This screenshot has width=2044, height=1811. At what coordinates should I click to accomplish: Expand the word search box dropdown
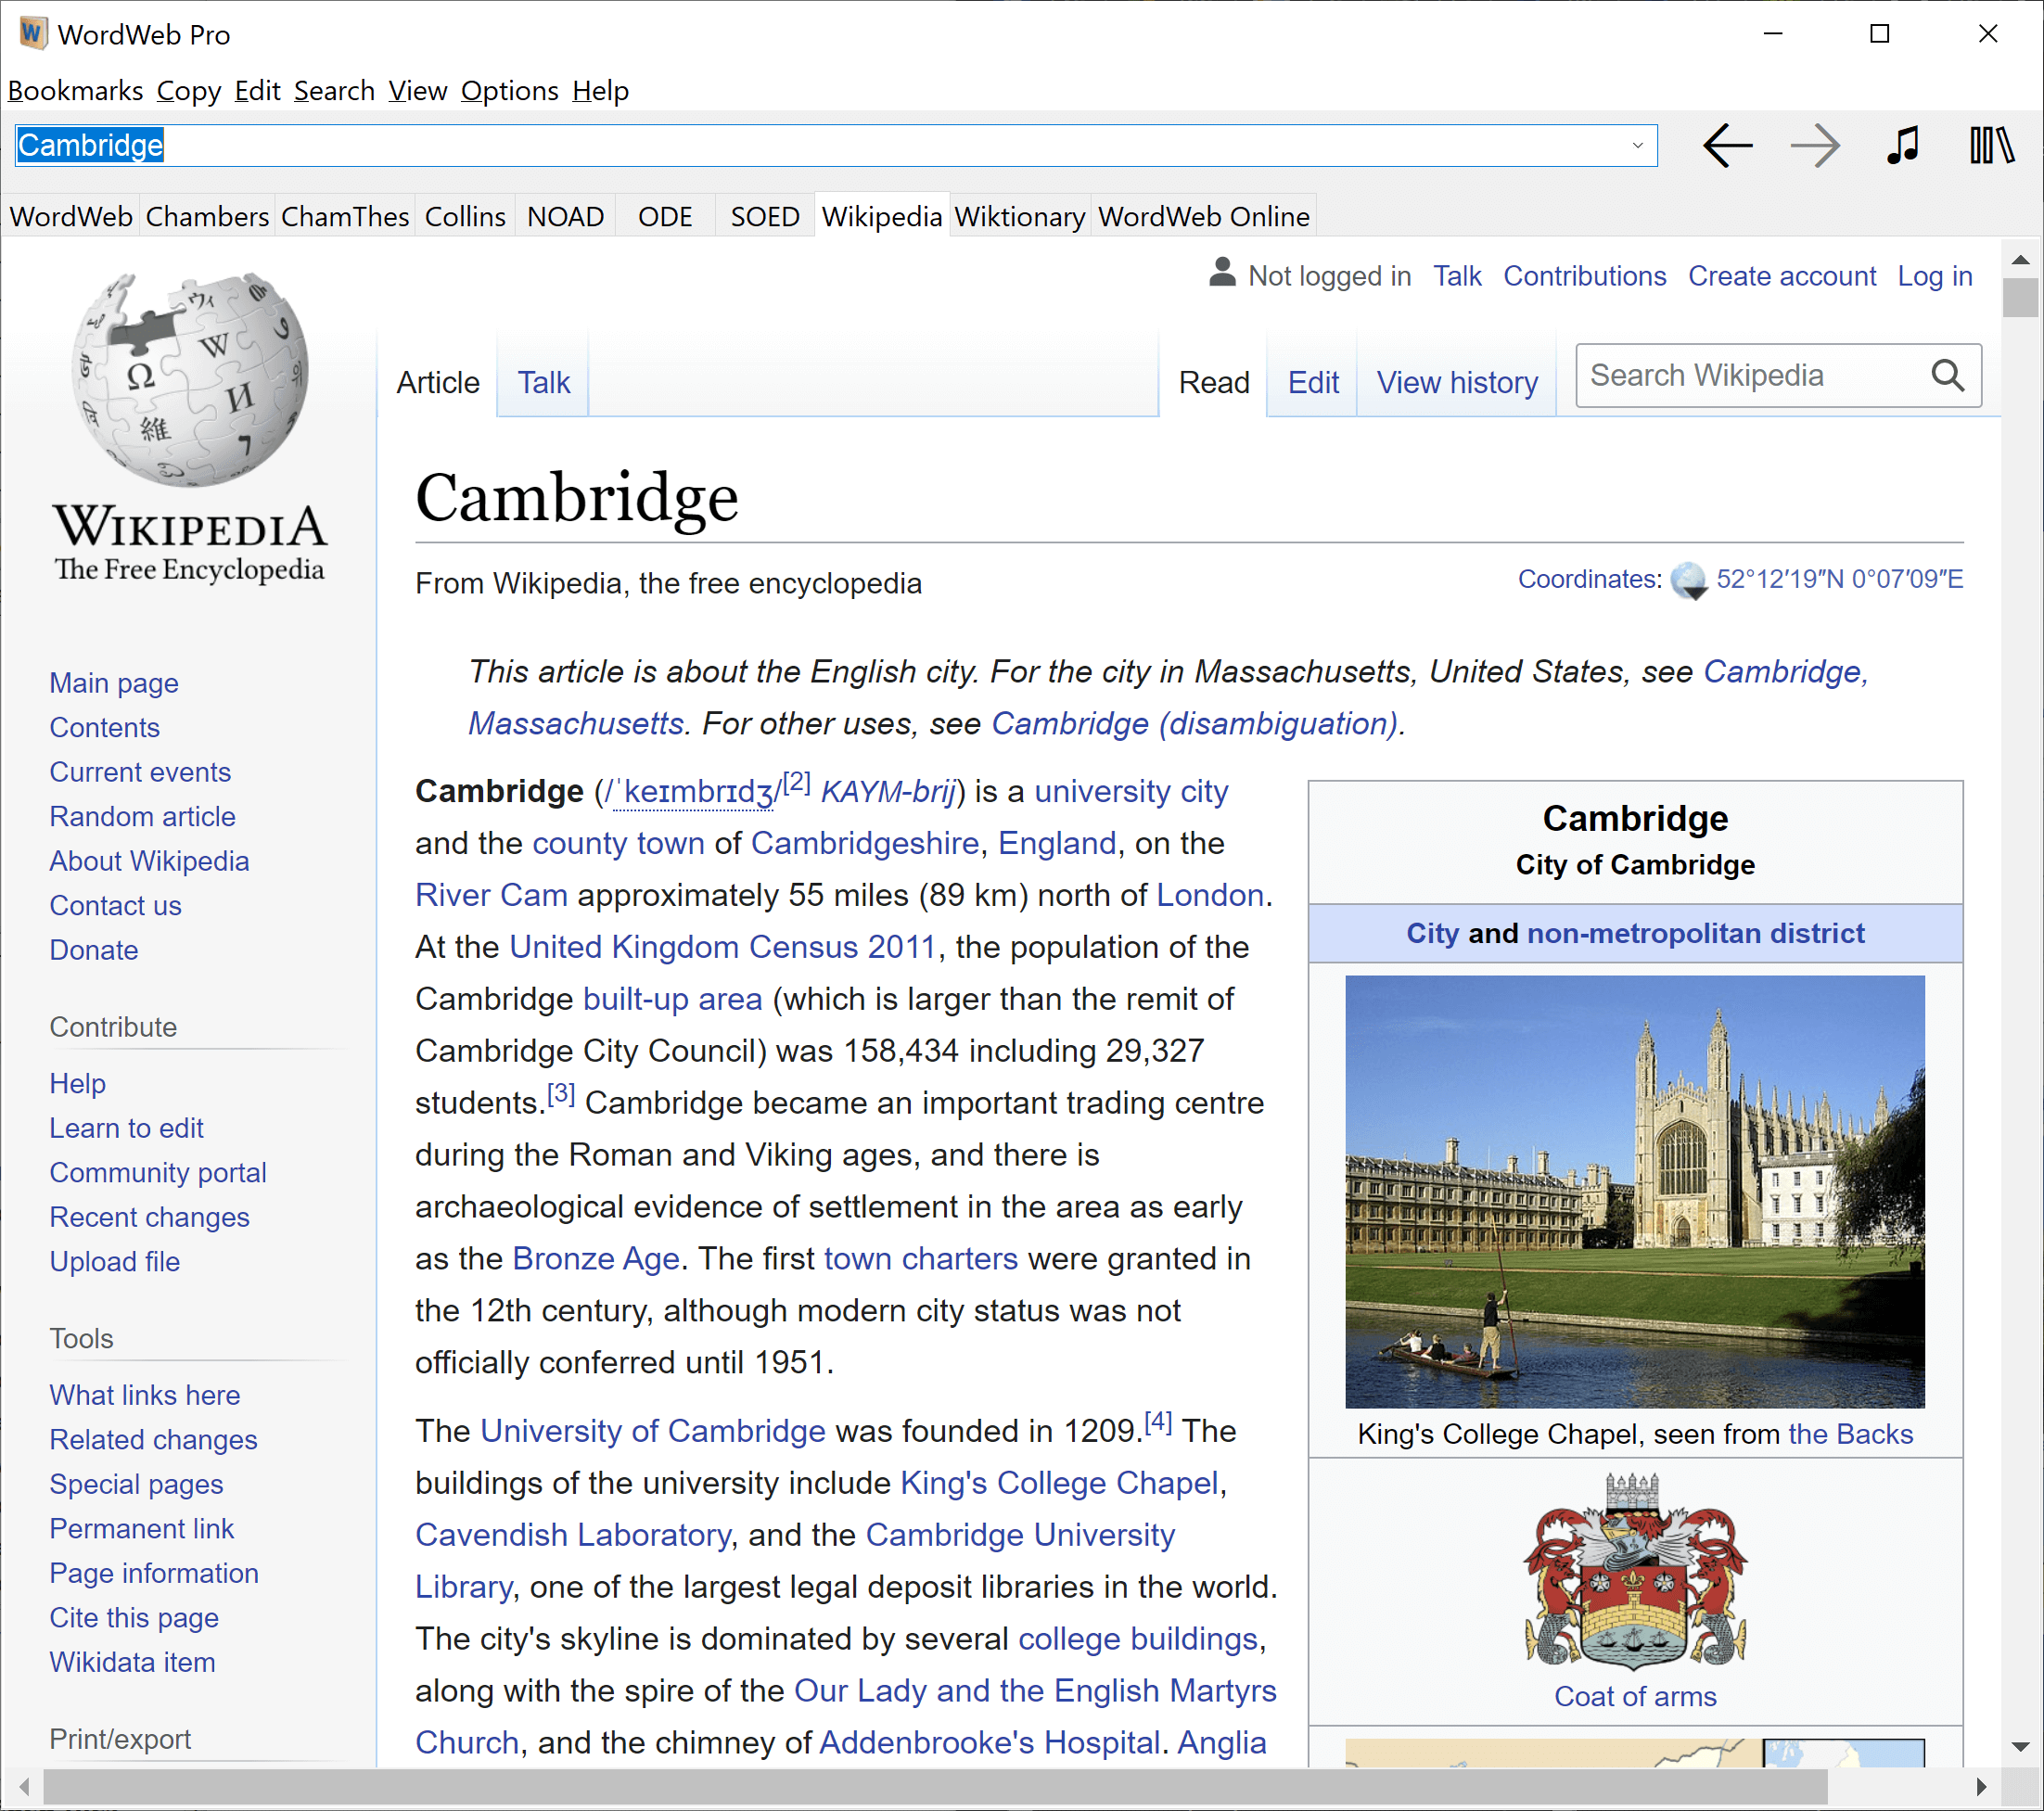tap(1637, 146)
